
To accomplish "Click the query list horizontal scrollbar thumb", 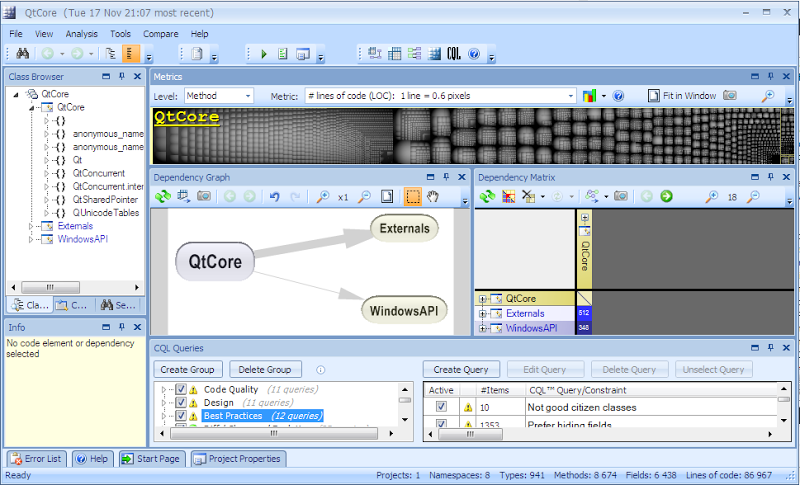I will [470, 434].
